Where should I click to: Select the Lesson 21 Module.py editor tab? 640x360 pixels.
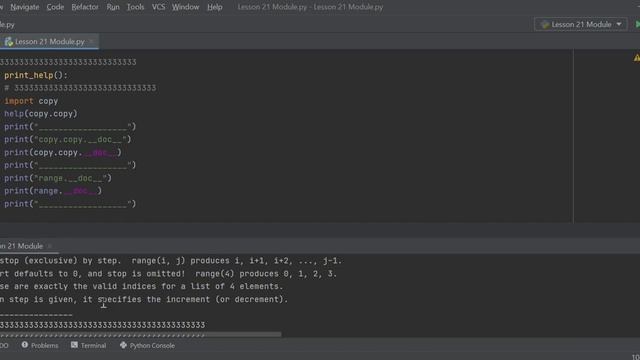click(49, 42)
